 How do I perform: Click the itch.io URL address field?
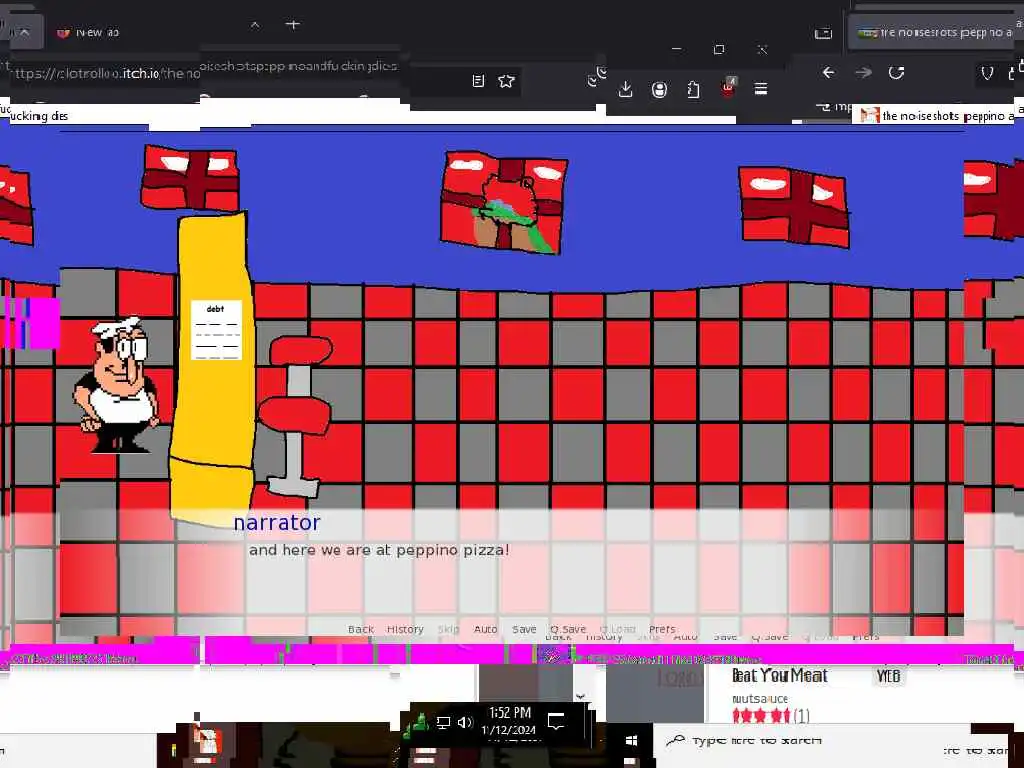[x=104, y=74]
